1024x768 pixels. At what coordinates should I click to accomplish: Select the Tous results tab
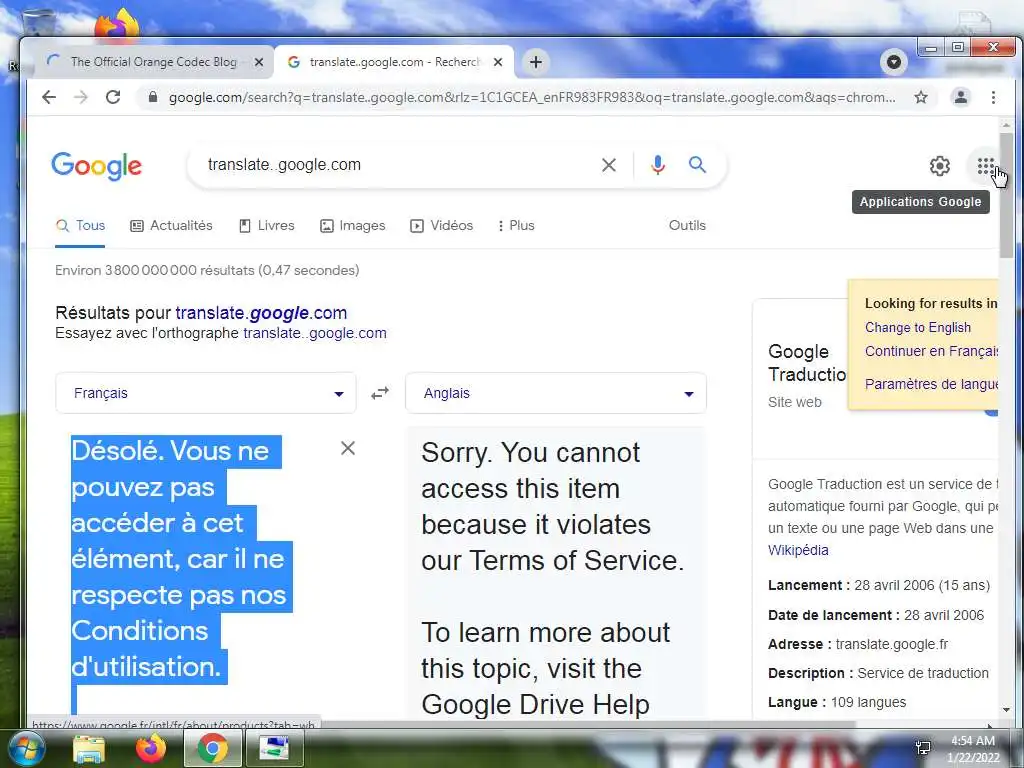pyautogui.click(x=80, y=225)
